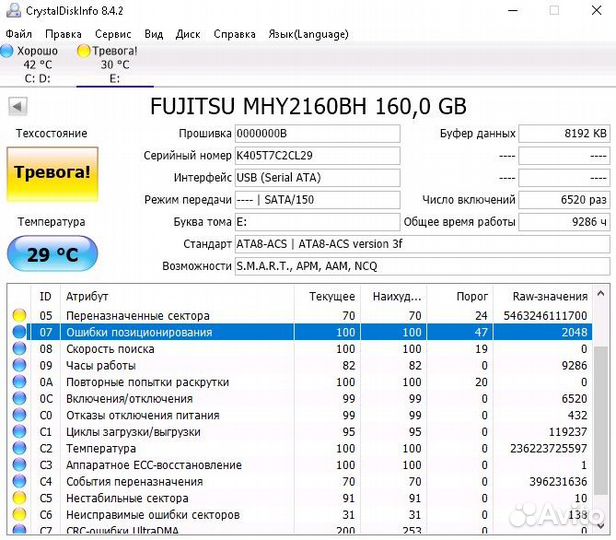Click the 29 °C temperature button
The width and height of the screenshot is (616, 540).
tap(52, 254)
